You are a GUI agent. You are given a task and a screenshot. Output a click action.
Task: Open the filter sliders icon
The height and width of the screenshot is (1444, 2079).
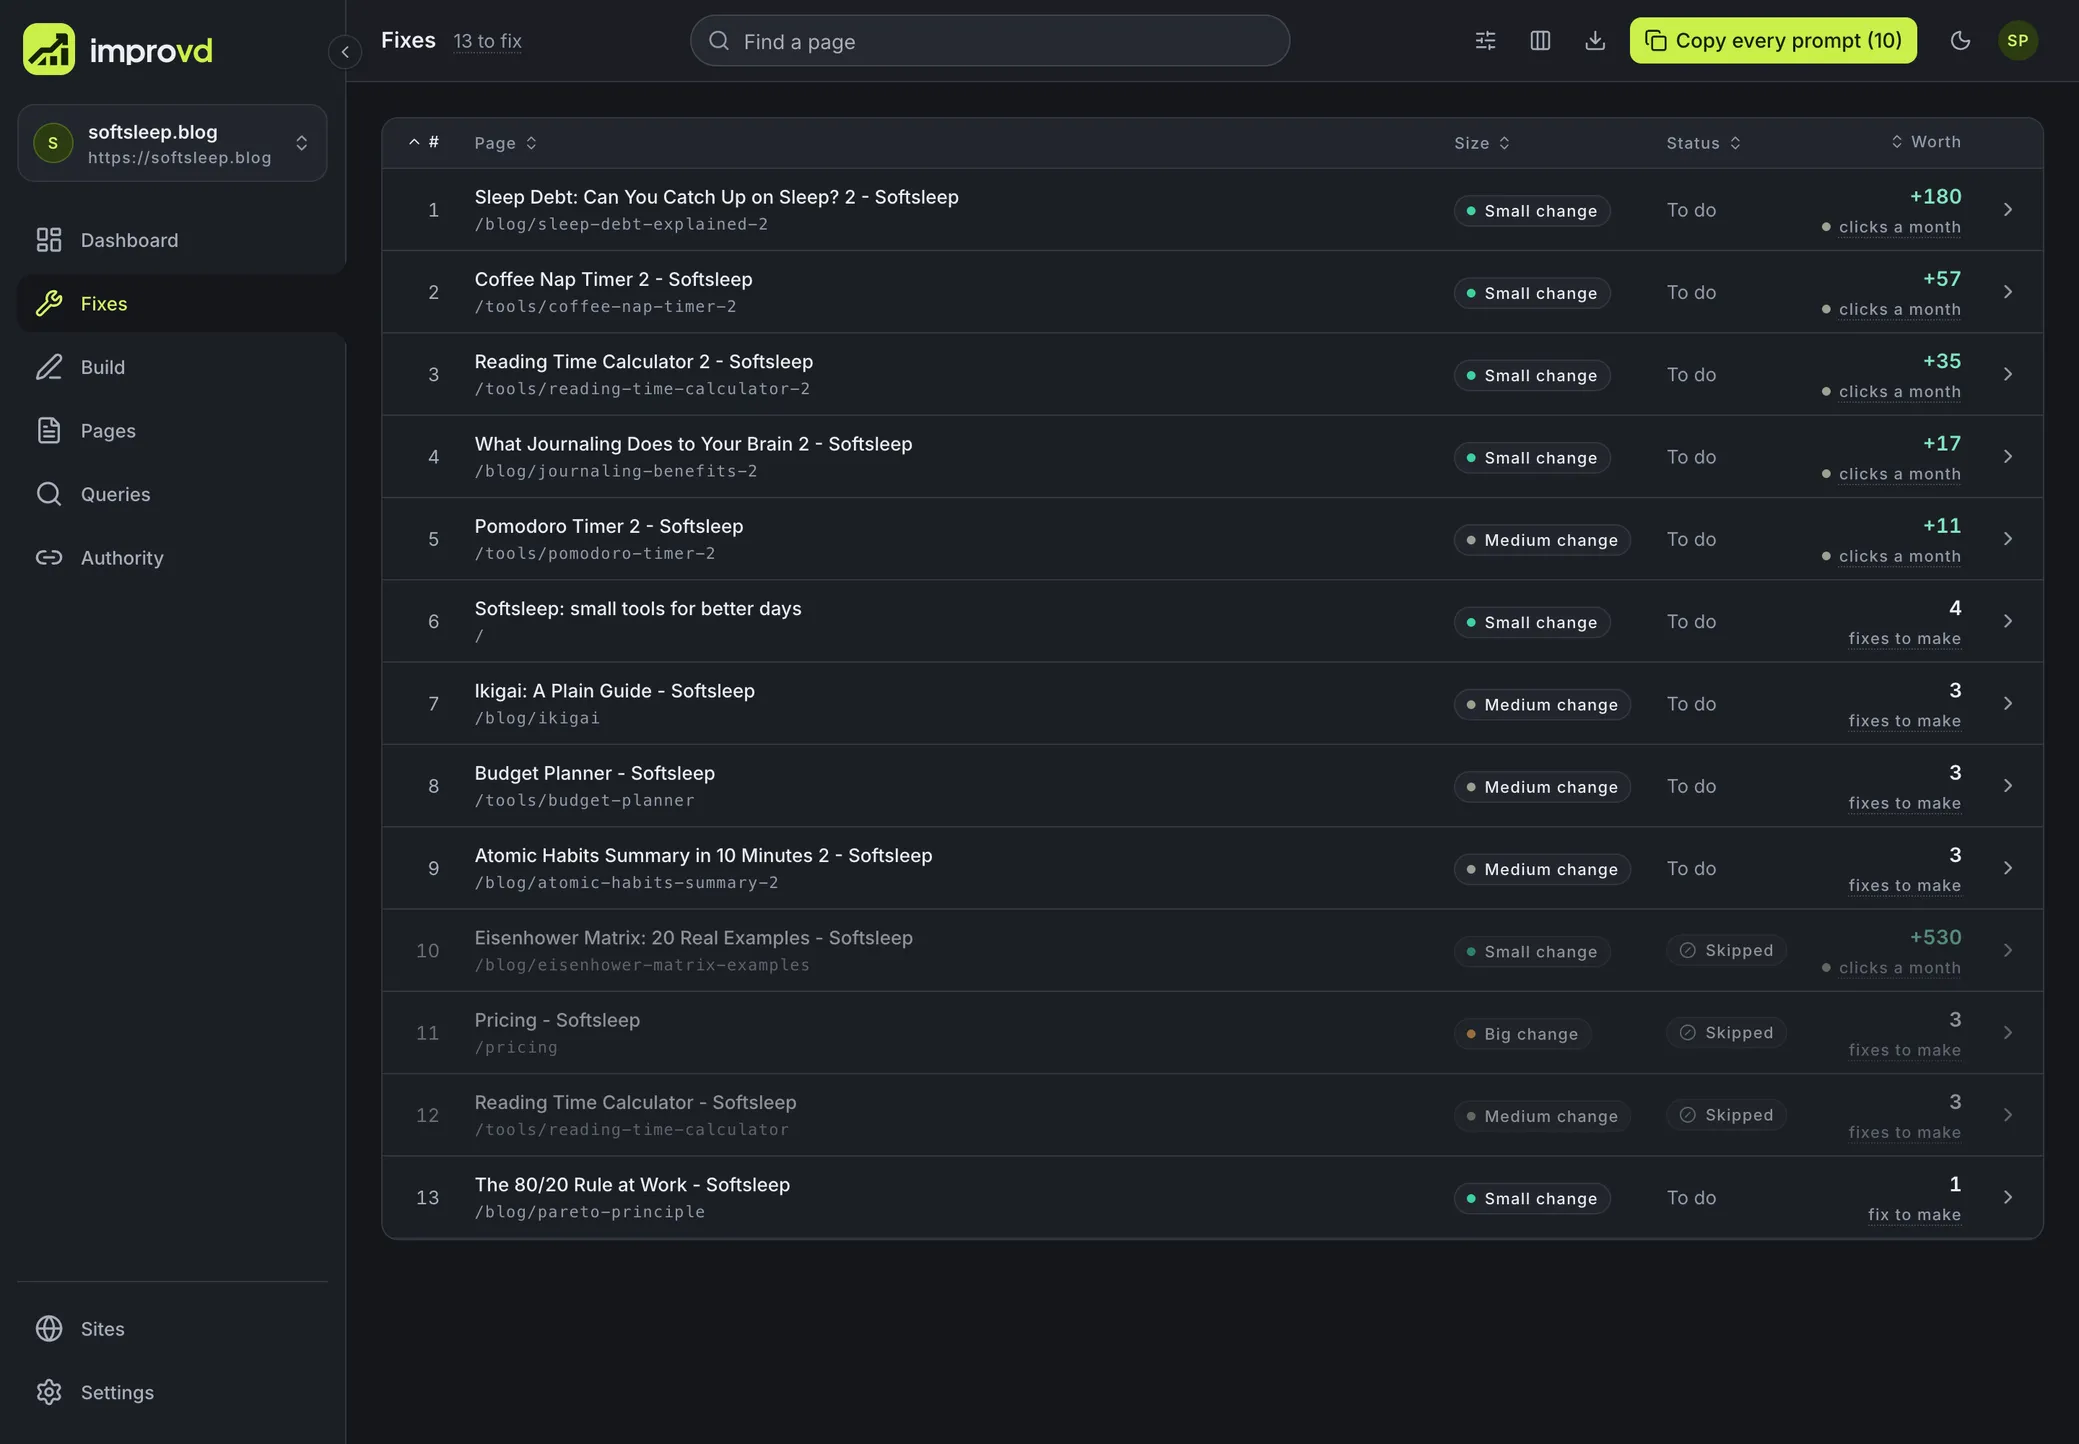pos(1486,41)
